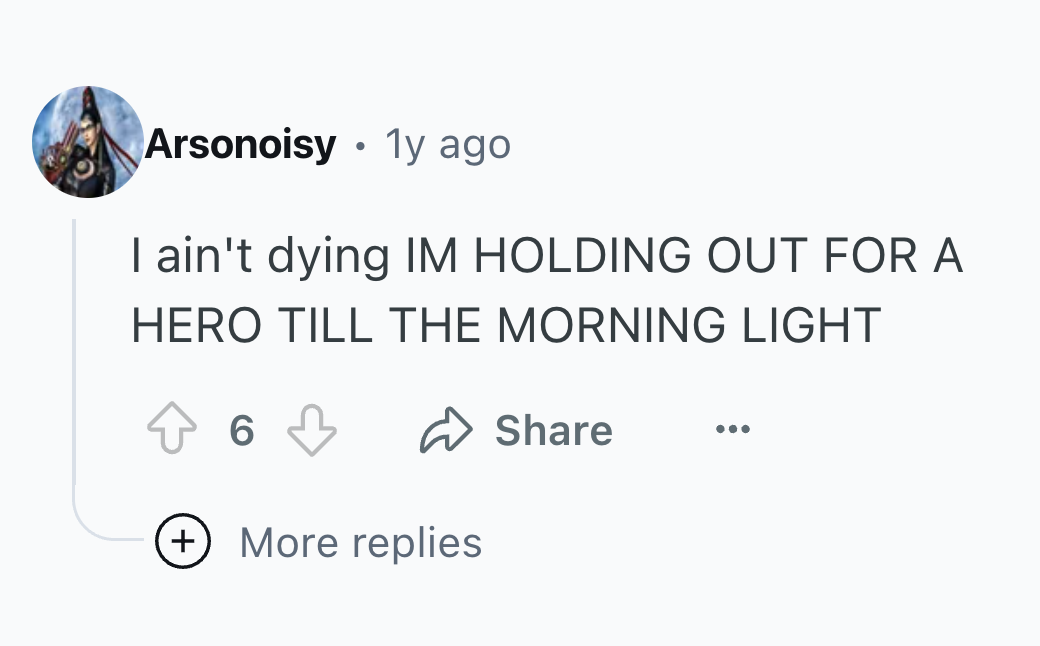This screenshot has height=646, width=1040.
Task: Click the word MORNING in the comment
Action: (x=611, y=325)
